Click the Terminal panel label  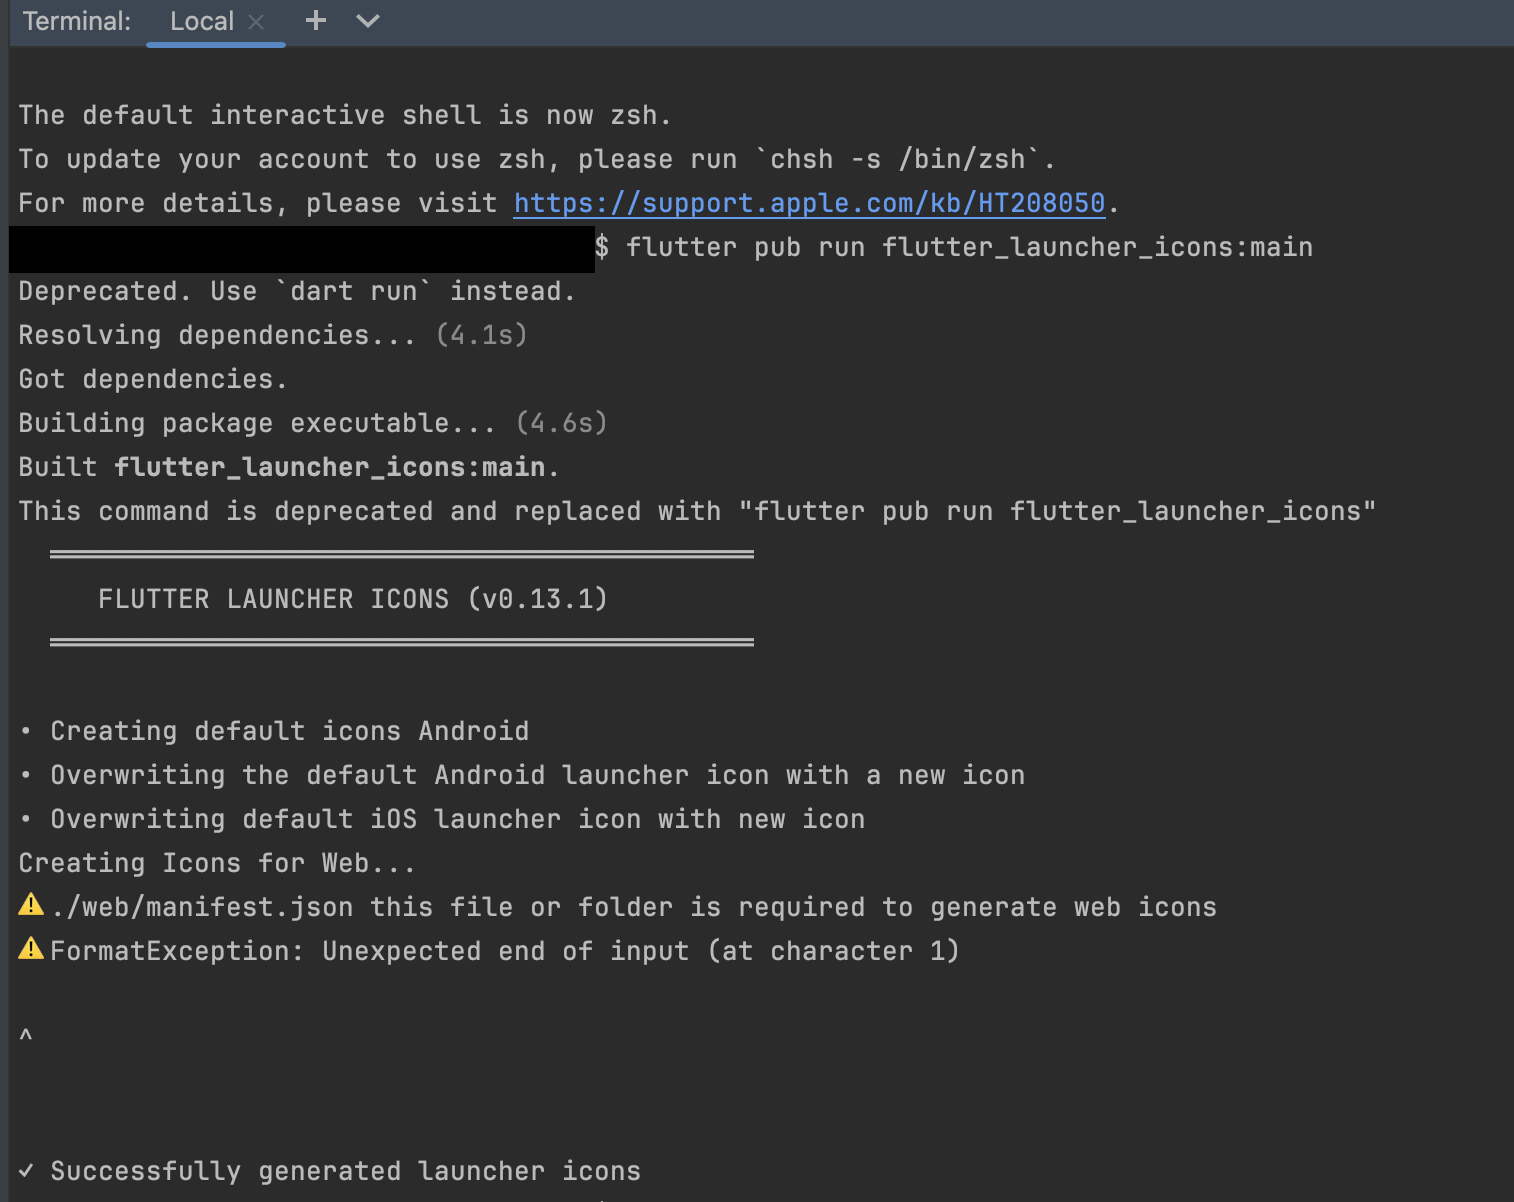[77, 21]
